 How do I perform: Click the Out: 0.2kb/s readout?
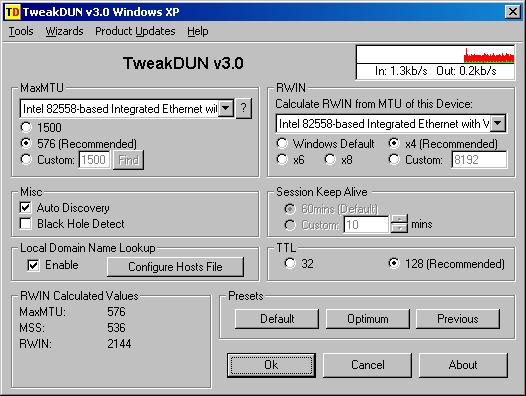coord(466,71)
